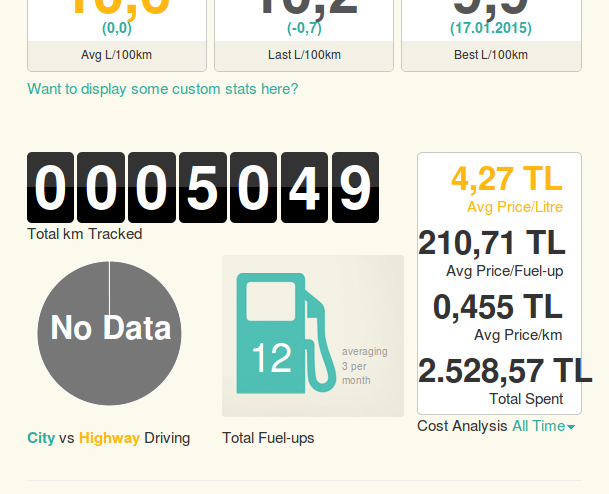Click the Avg Price/Fuel-up label
This screenshot has width=609, height=494.
tap(505, 271)
